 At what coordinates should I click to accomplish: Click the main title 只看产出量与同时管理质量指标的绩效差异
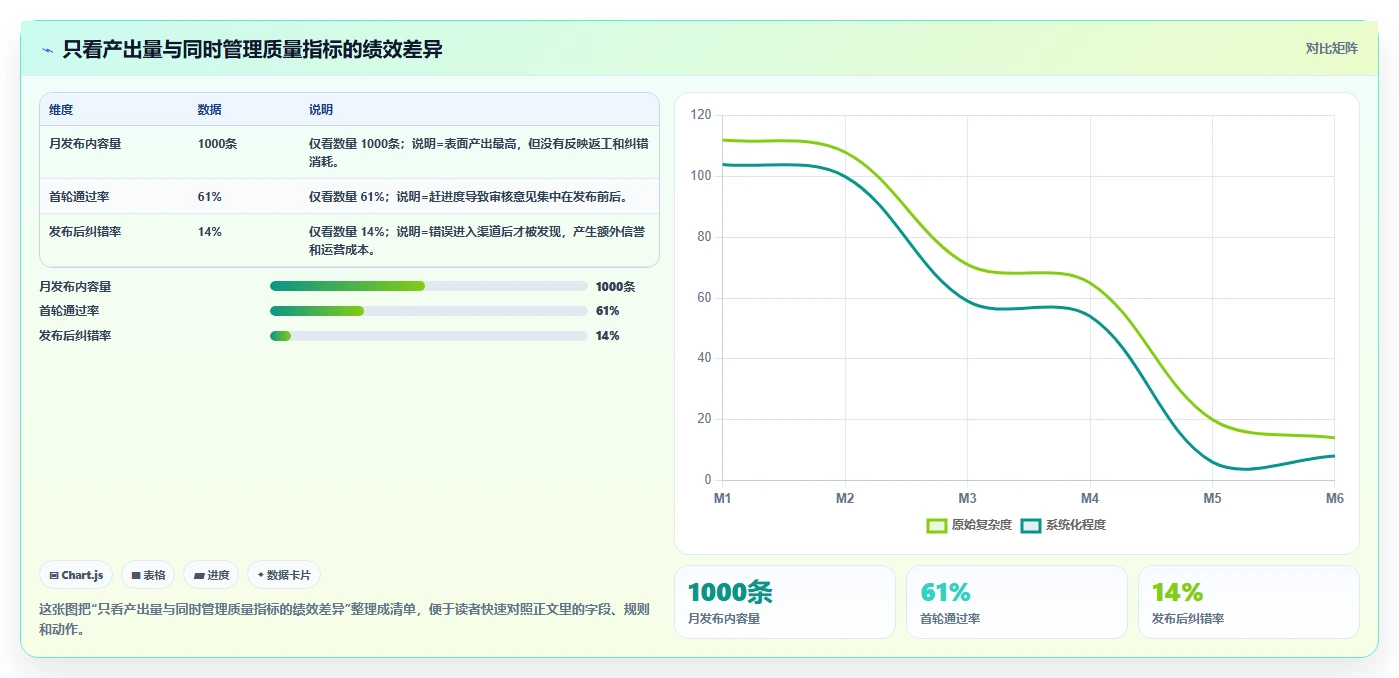[252, 50]
